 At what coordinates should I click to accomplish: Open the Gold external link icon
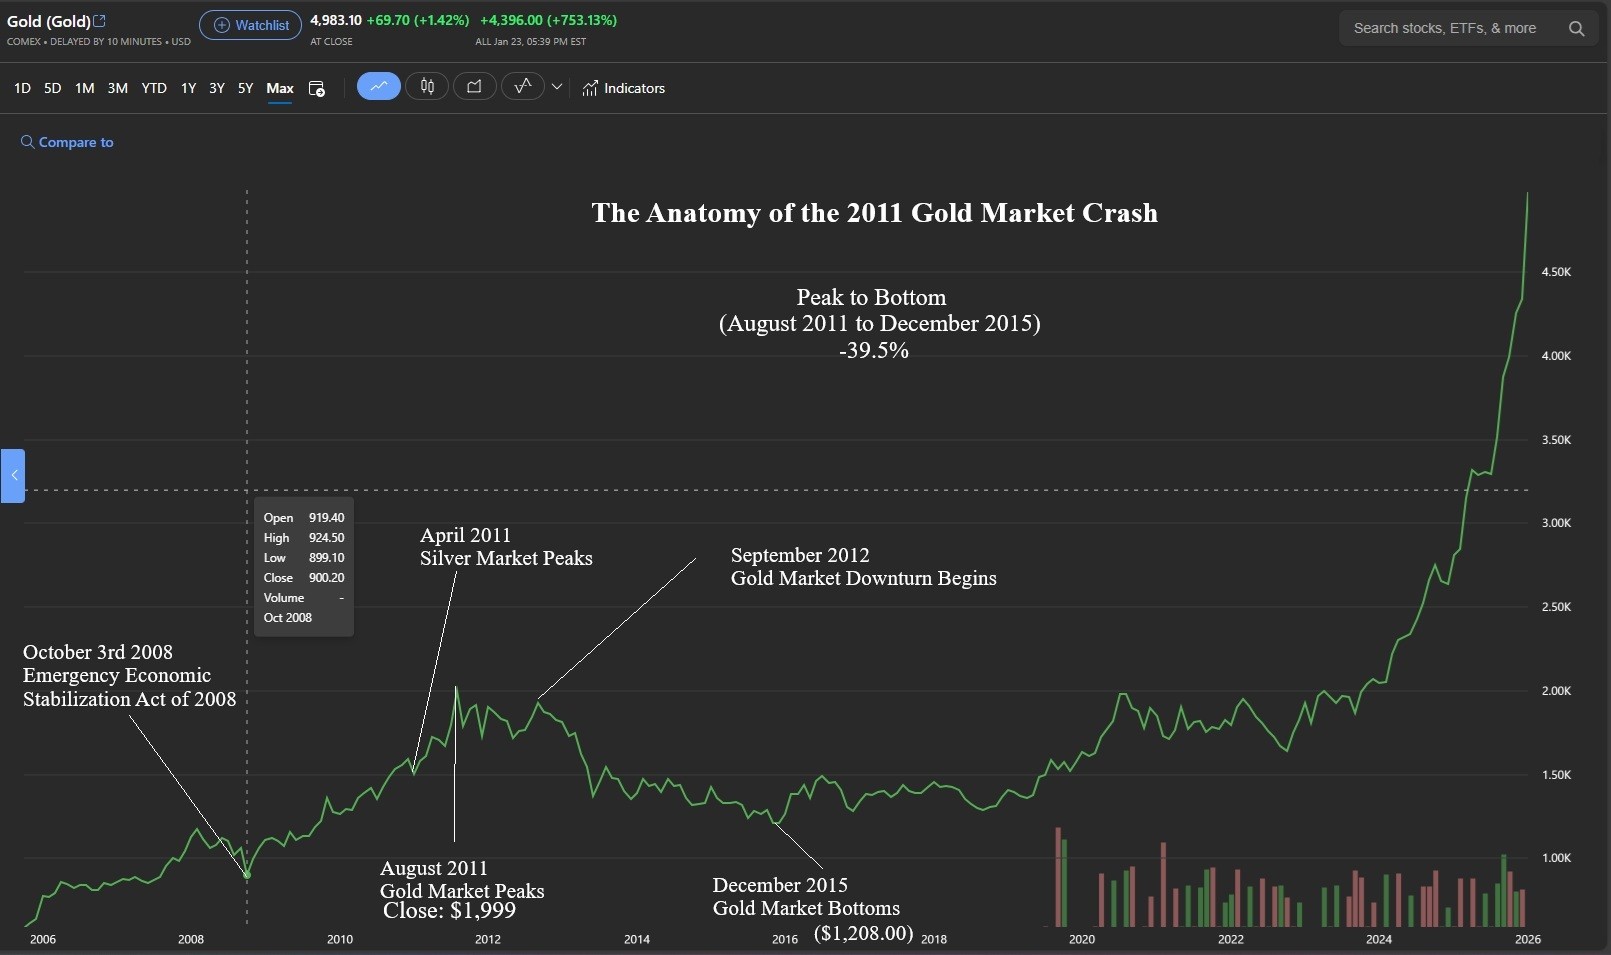pyautogui.click(x=99, y=21)
